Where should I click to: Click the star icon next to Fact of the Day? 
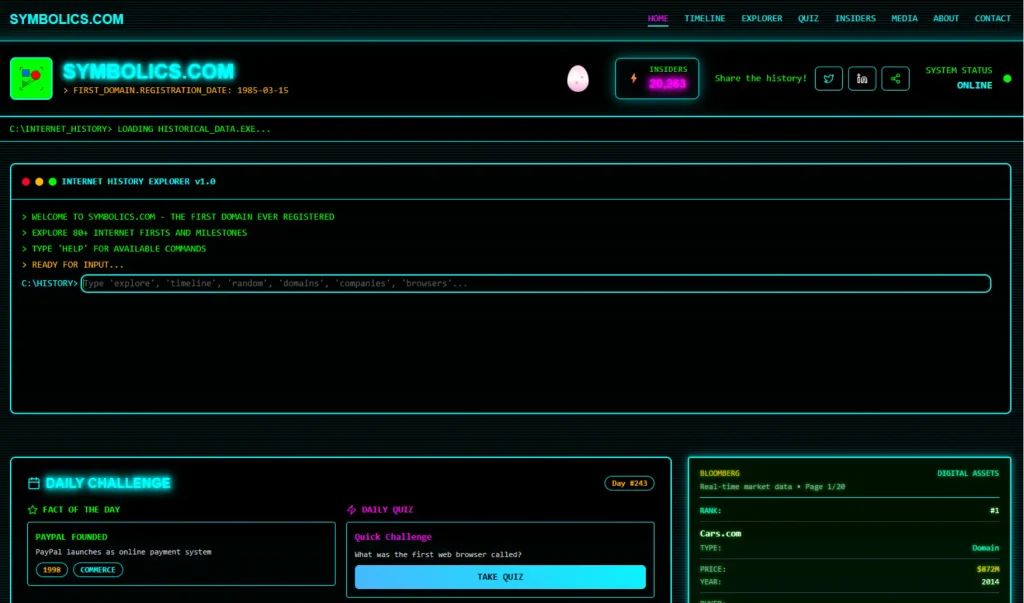tap(33, 510)
